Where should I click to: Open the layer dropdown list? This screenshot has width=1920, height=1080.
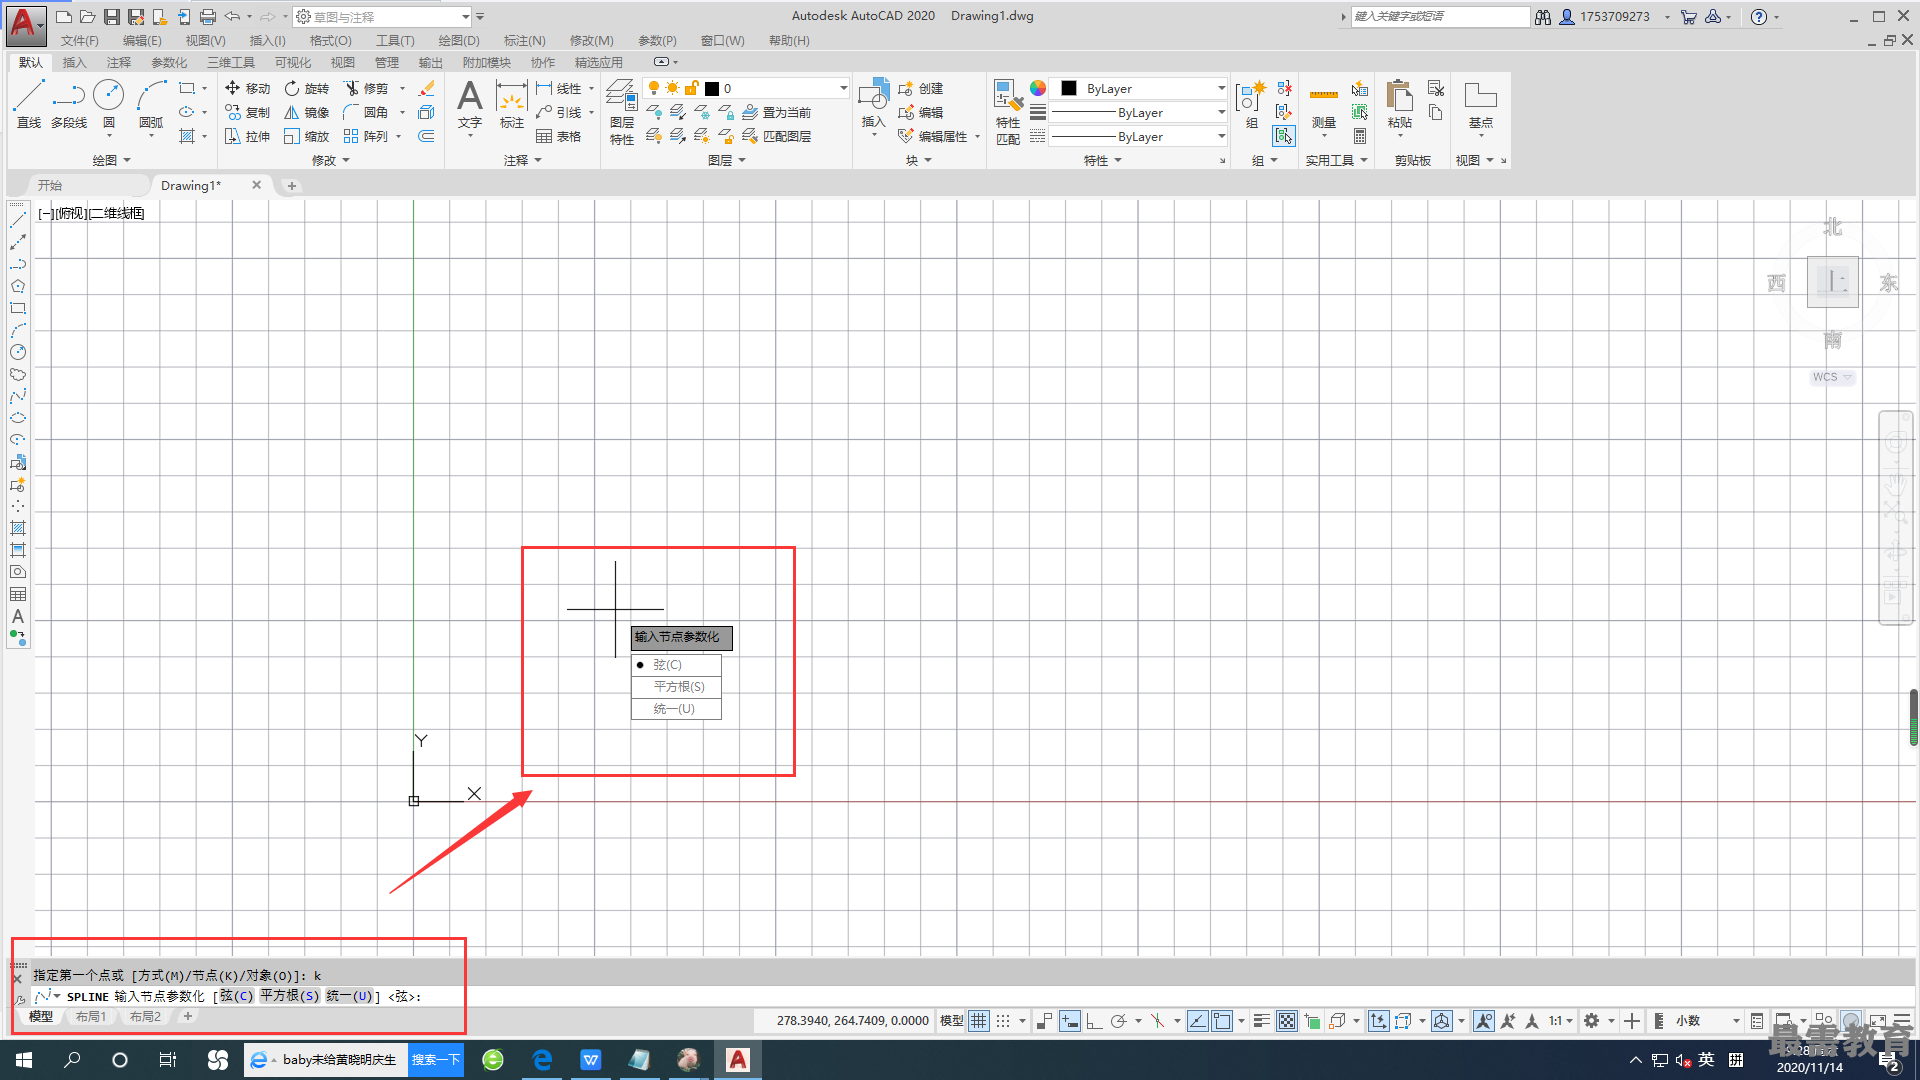(843, 88)
